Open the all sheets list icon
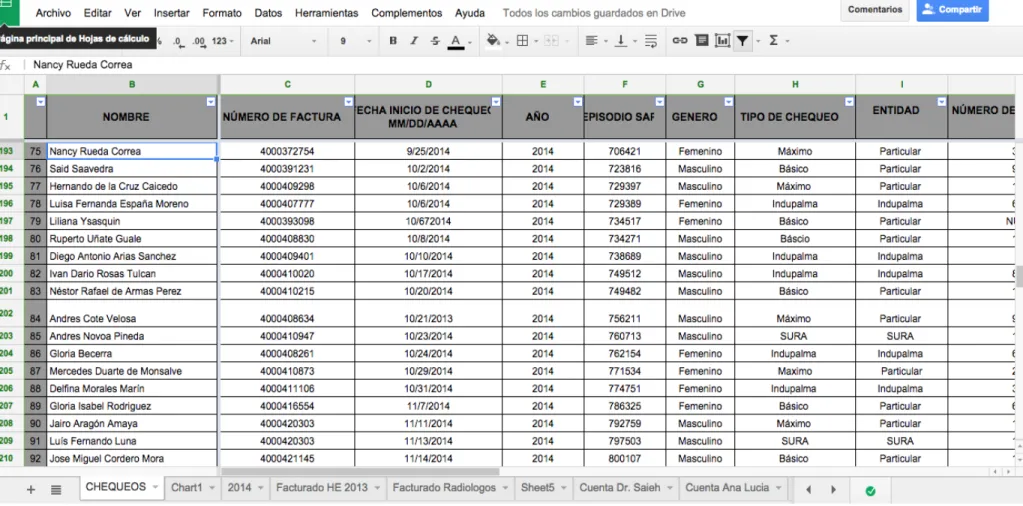Viewport: 1023px width, 506px height. [x=56, y=489]
